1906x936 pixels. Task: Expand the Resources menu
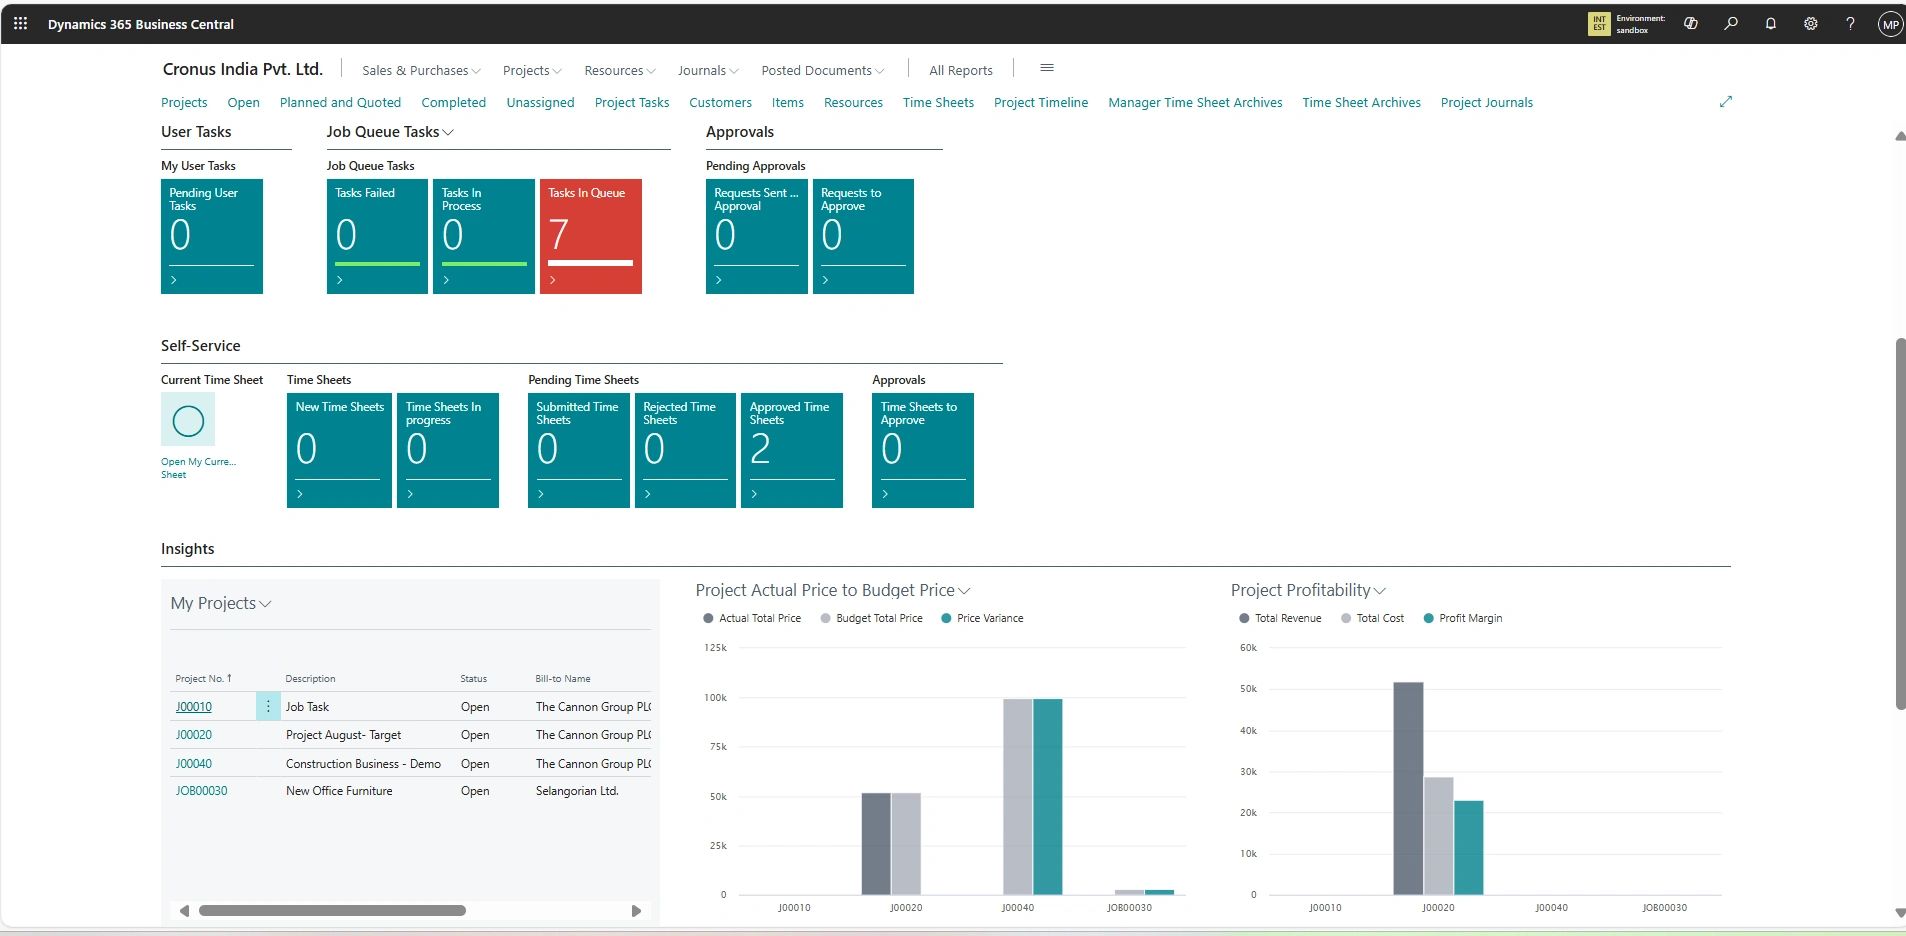coord(620,70)
